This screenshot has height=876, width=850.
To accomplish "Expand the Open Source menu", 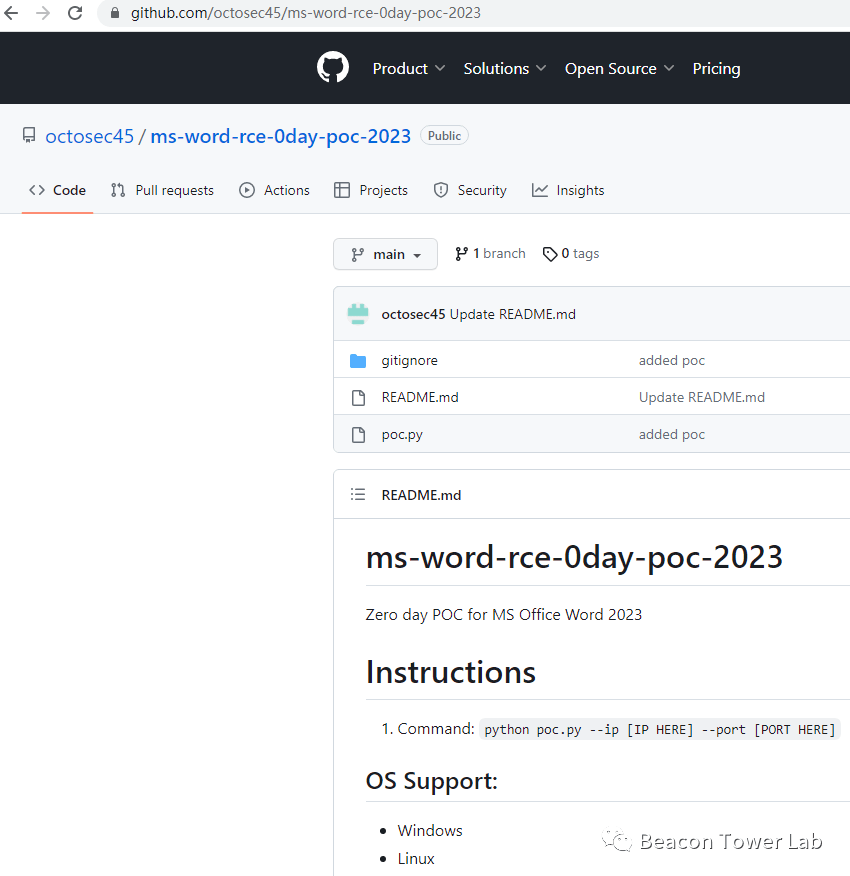I will pyautogui.click(x=619, y=68).
